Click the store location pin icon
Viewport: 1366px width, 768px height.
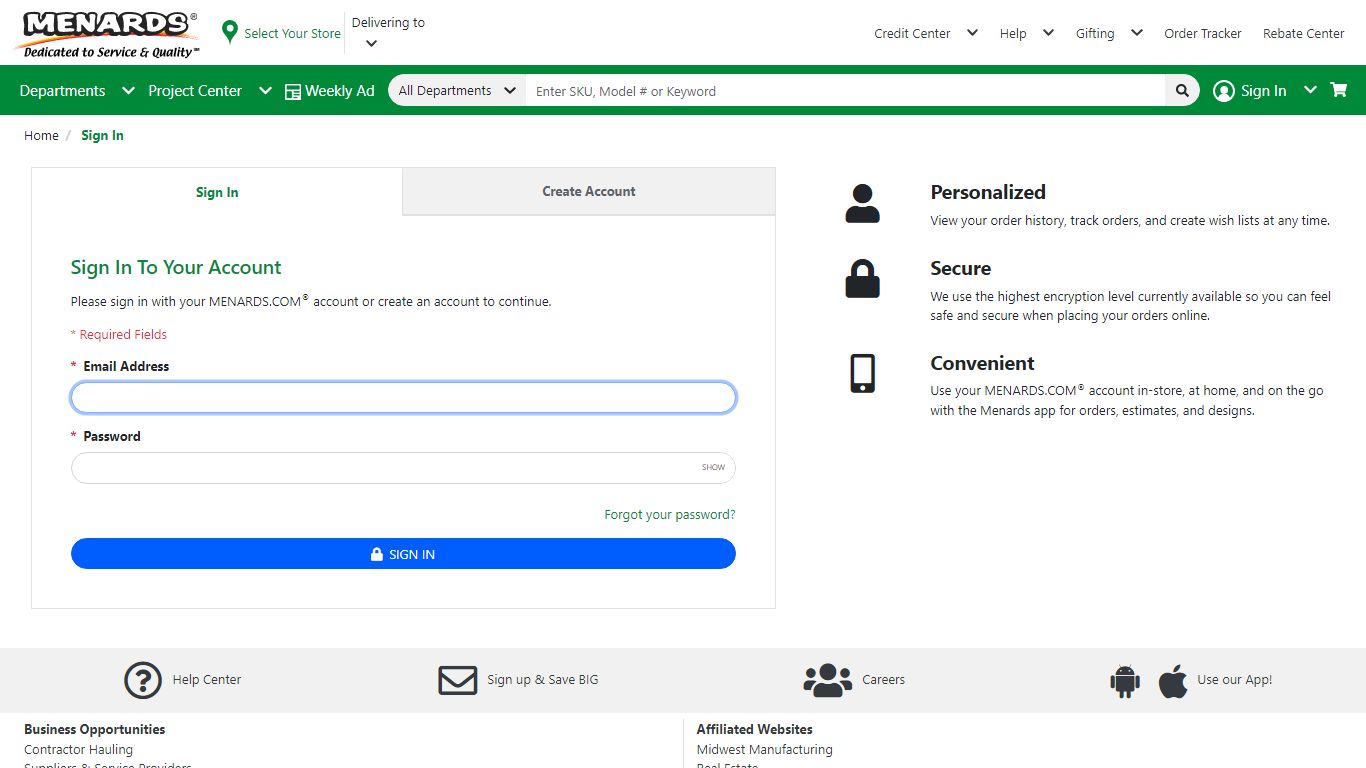[x=230, y=33]
